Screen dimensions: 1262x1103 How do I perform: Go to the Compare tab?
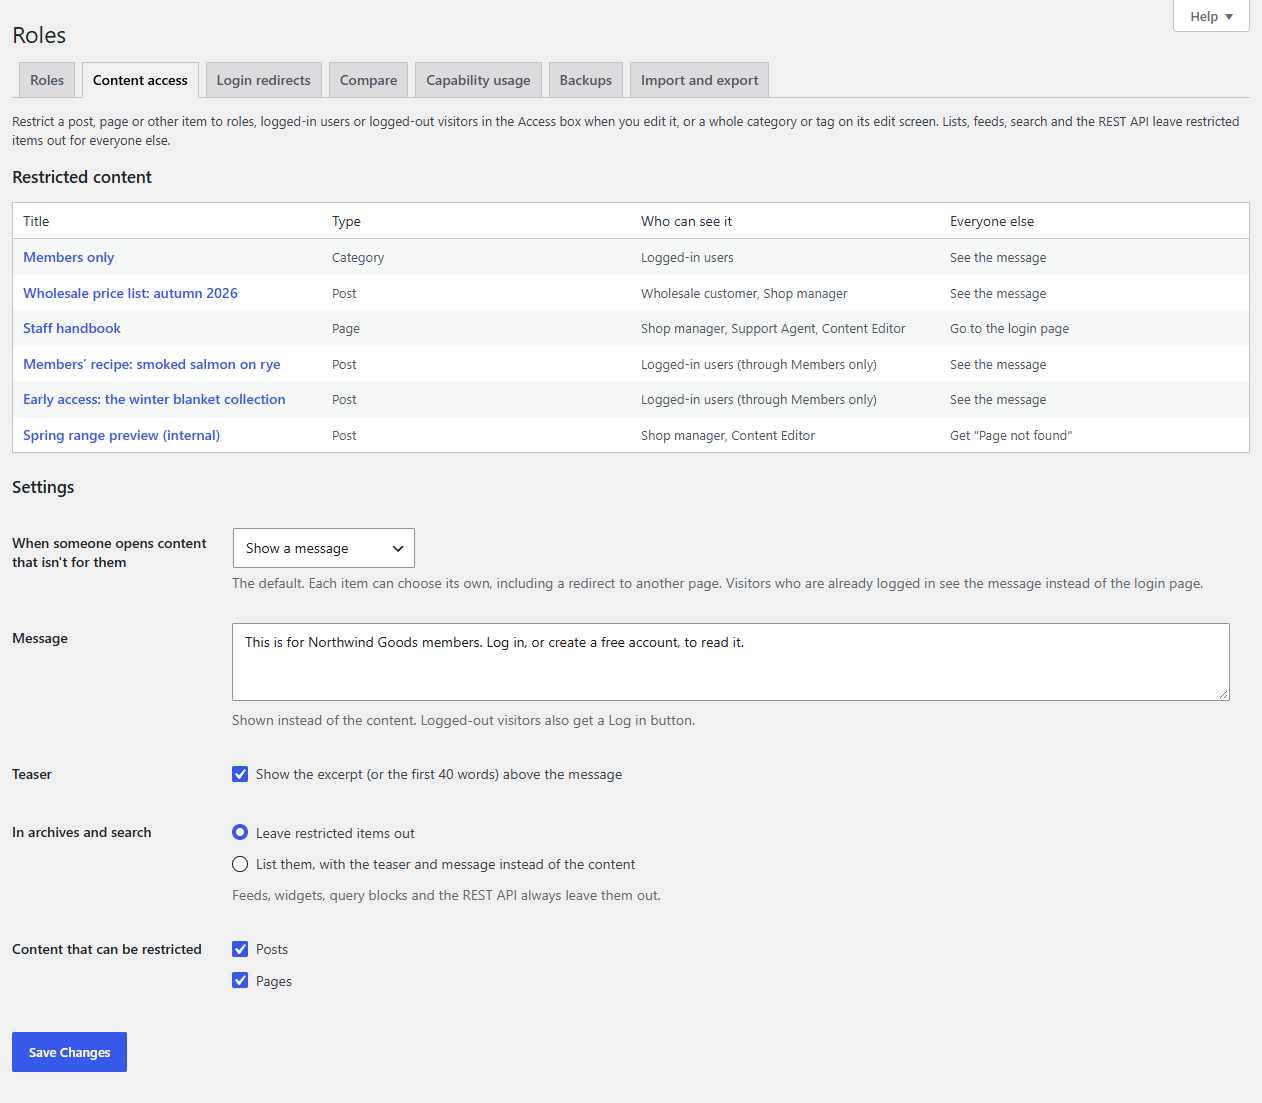[x=368, y=80]
